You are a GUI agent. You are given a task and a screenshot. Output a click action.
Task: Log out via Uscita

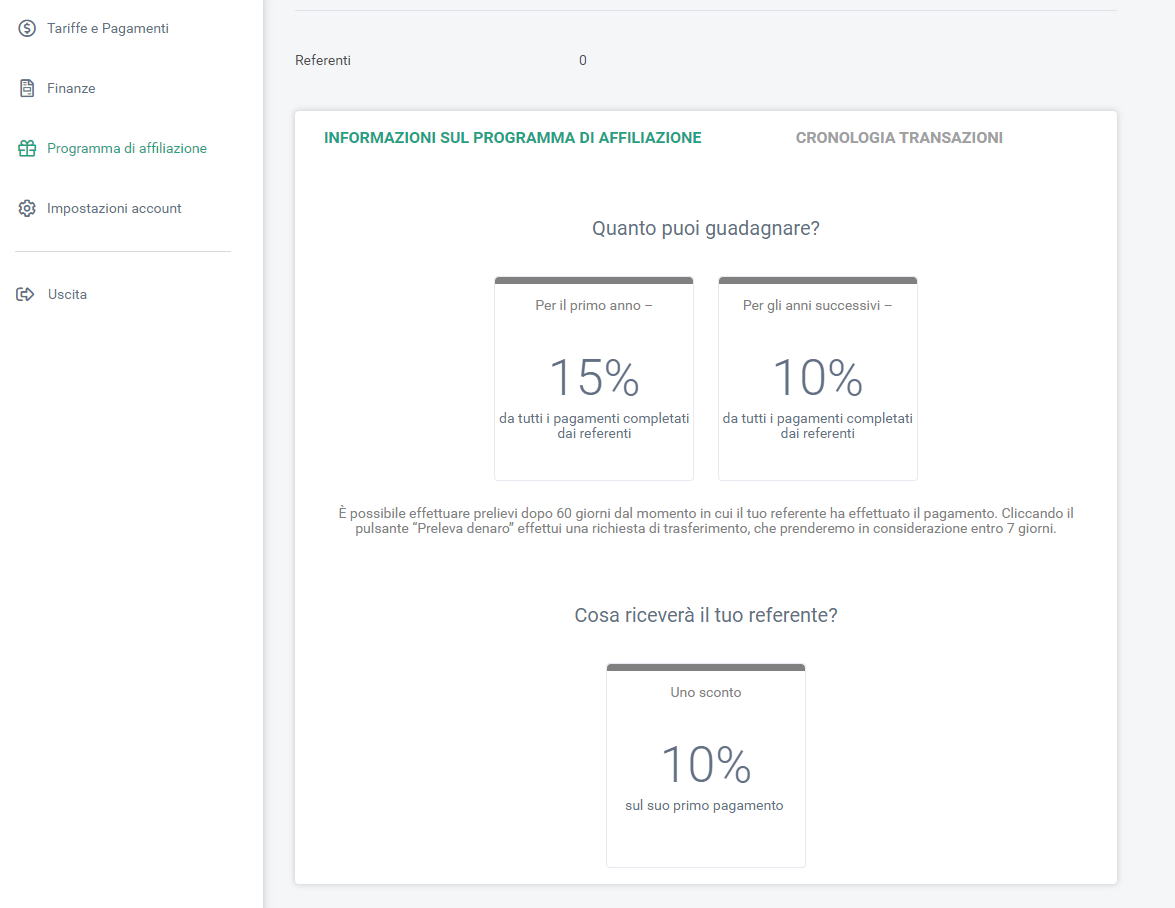pyautogui.click(x=67, y=294)
